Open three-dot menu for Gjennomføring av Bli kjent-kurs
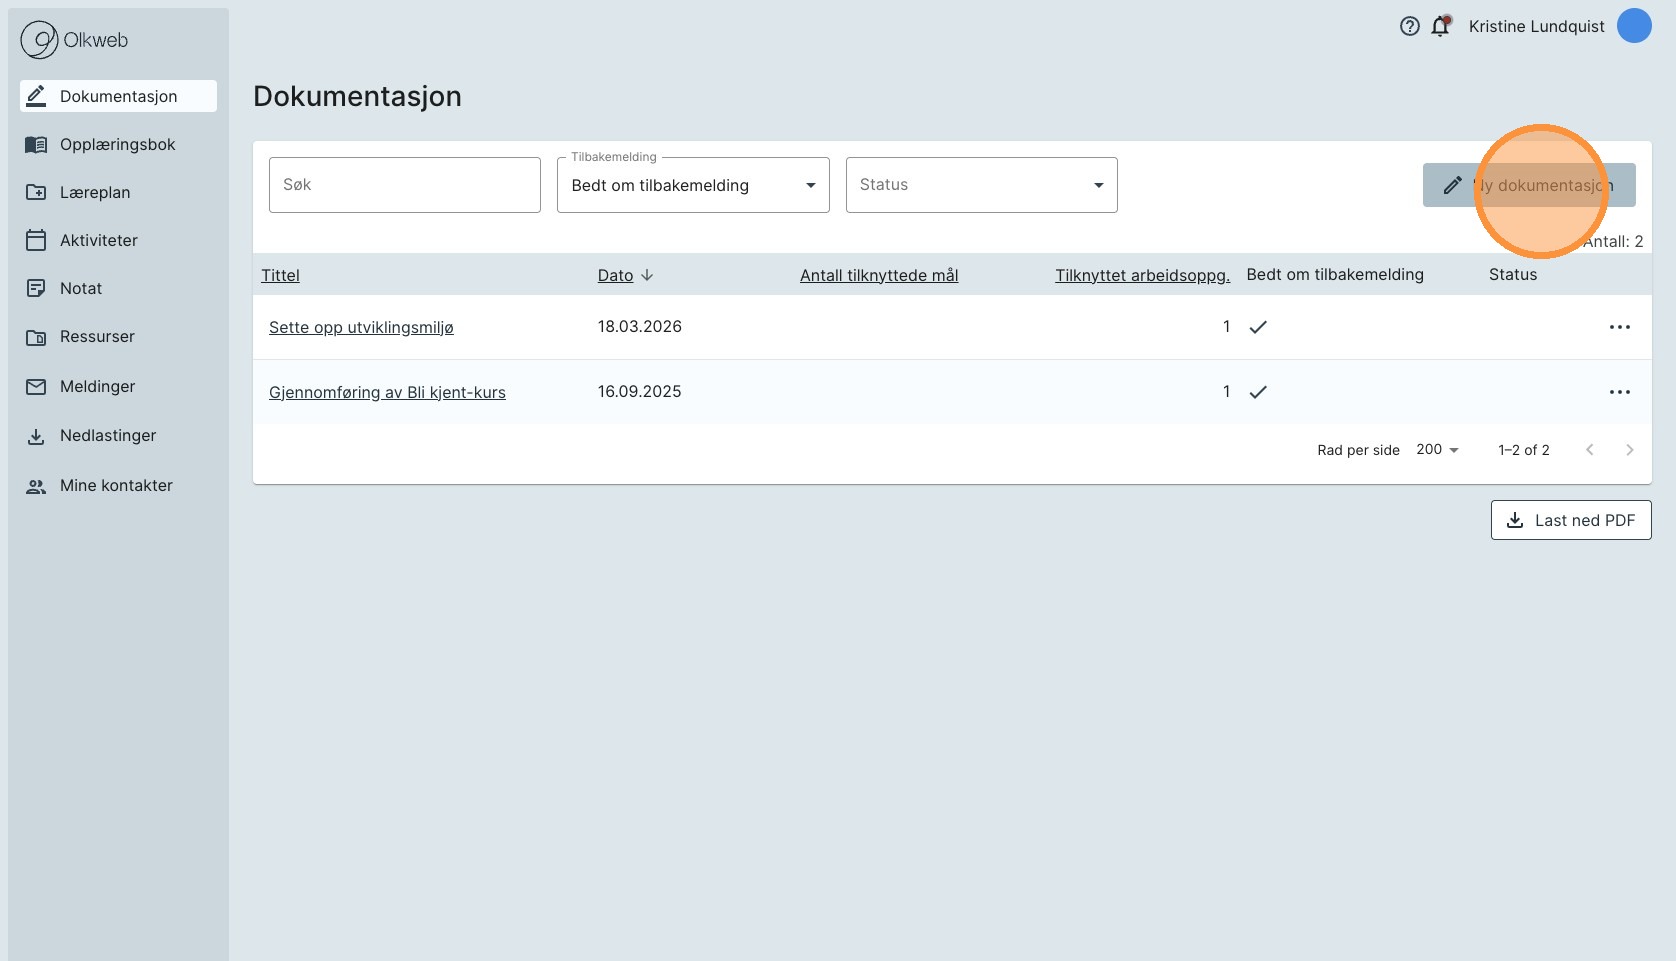 point(1619,392)
